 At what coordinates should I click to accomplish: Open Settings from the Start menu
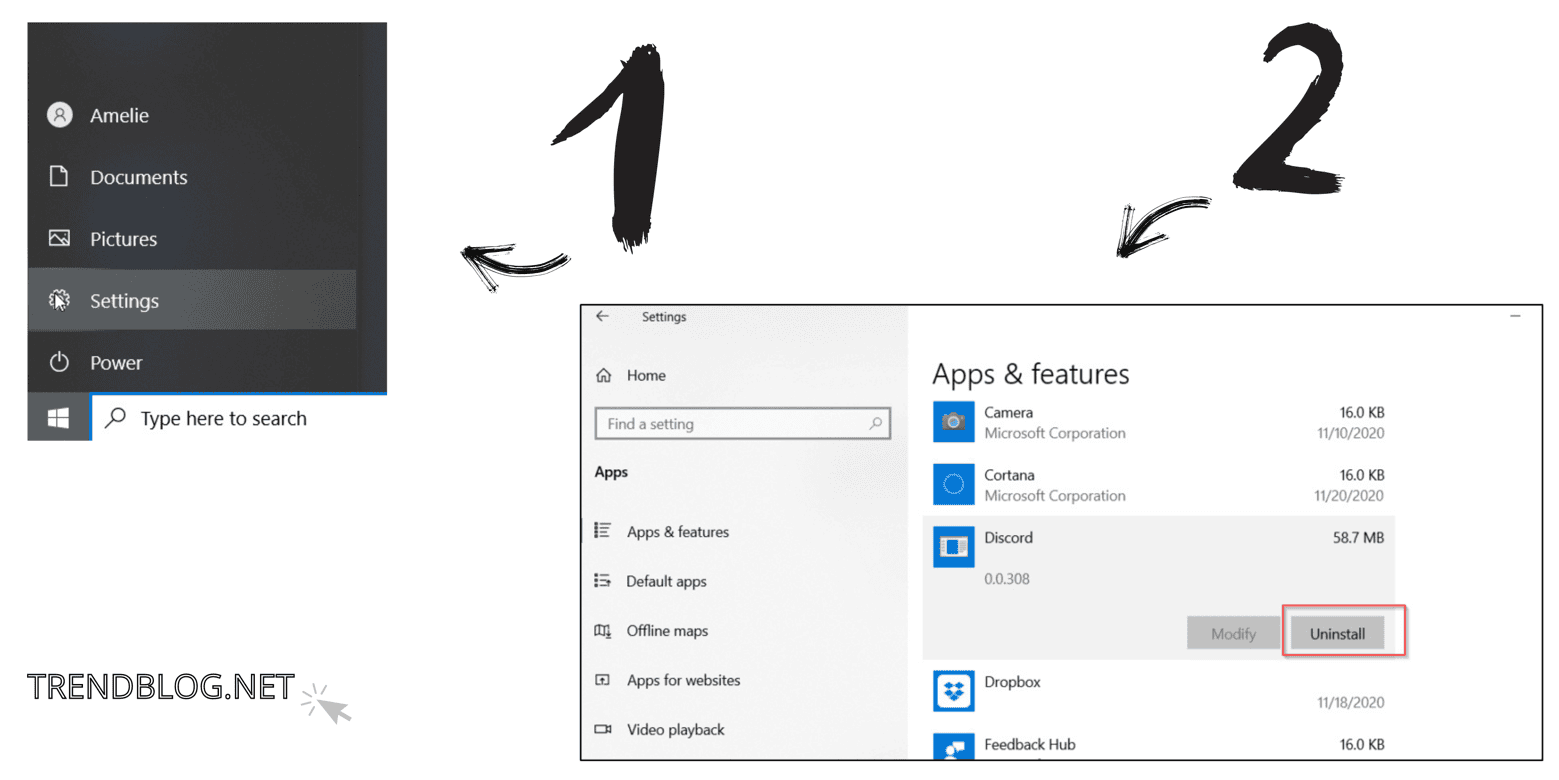pos(124,301)
